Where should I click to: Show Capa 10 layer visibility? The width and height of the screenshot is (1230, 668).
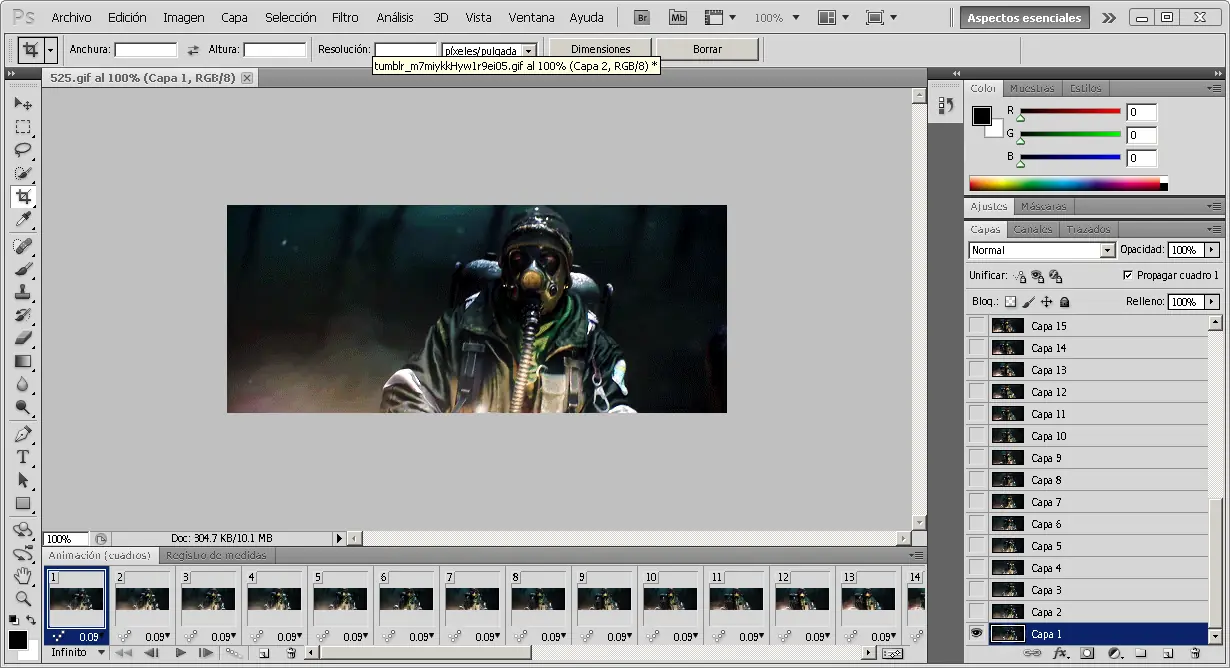pyautogui.click(x=976, y=435)
